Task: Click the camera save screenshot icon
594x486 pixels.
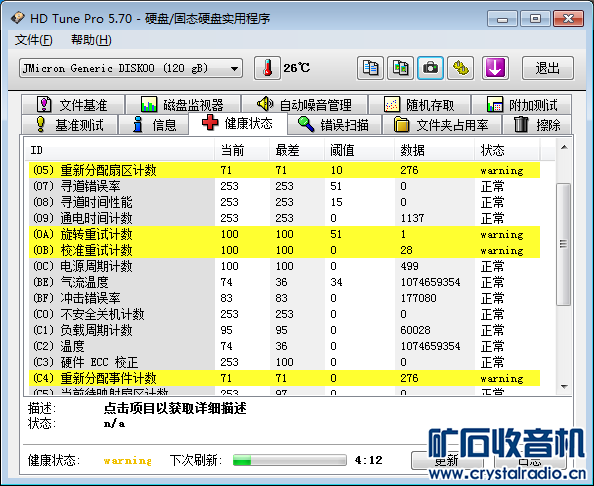Action: [x=430, y=68]
